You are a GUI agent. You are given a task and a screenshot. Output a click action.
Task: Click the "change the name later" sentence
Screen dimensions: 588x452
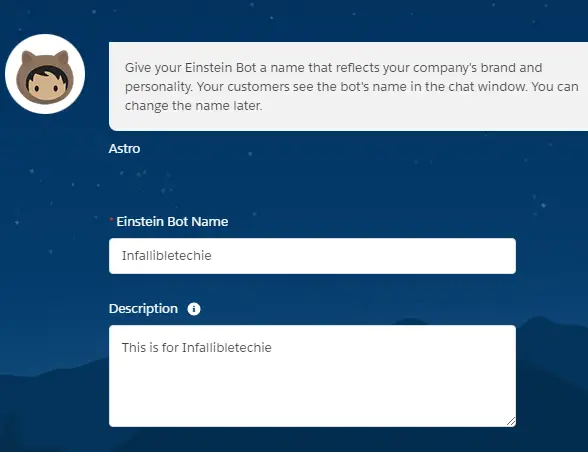tap(193, 106)
